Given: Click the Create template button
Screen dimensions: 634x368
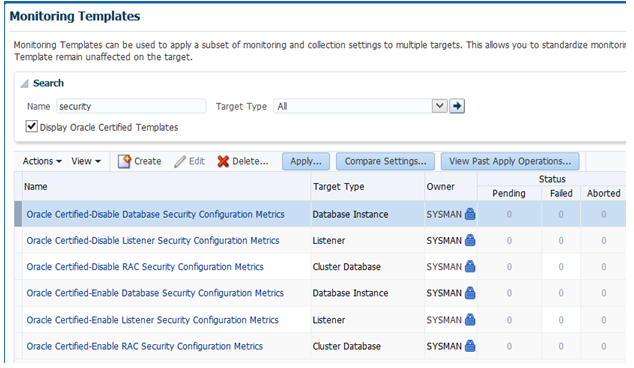Looking at the screenshot, I should point(139,161).
